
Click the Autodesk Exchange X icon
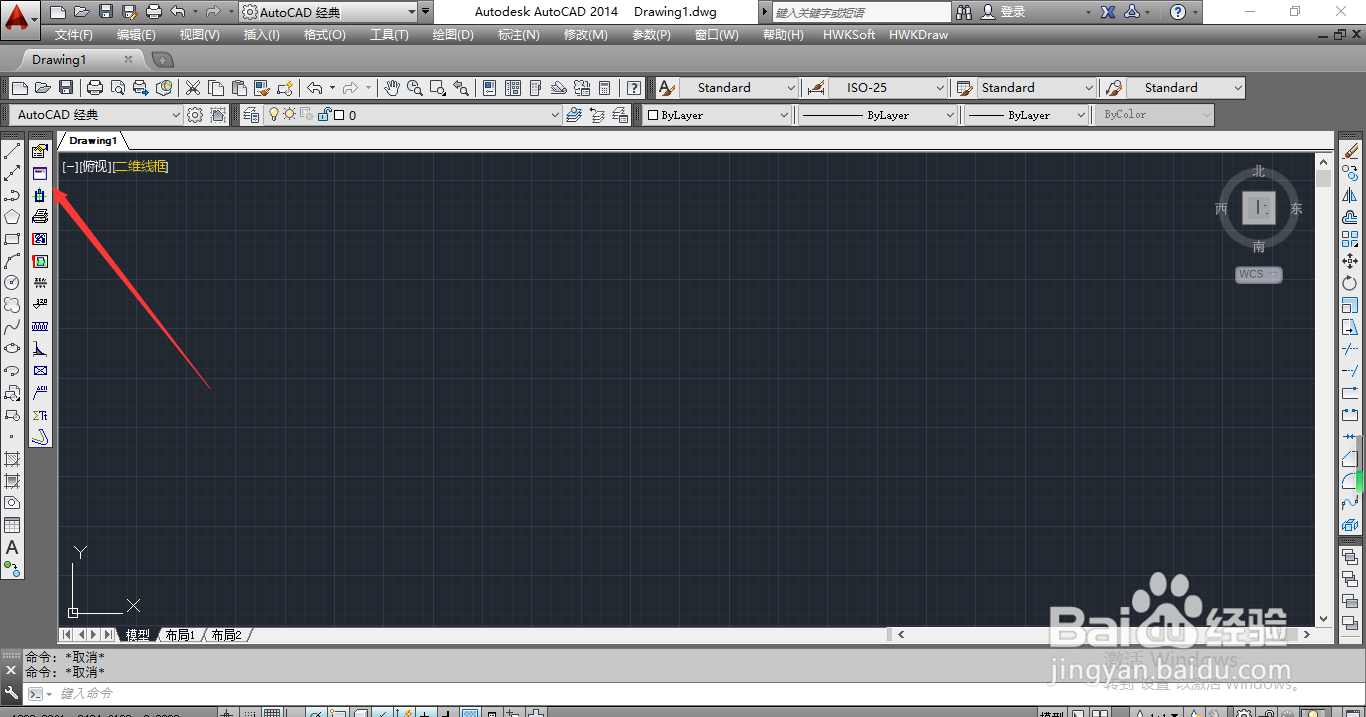pyautogui.click(x=1108, y=12)
